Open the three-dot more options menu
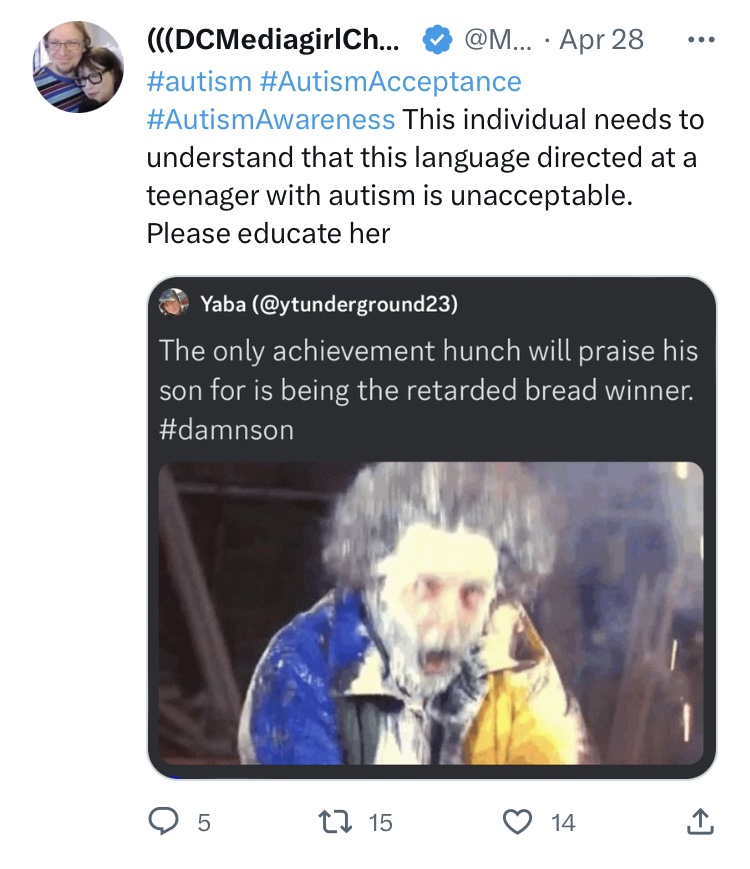Screen dimensions: 750x869 click(x=701, y=40)
